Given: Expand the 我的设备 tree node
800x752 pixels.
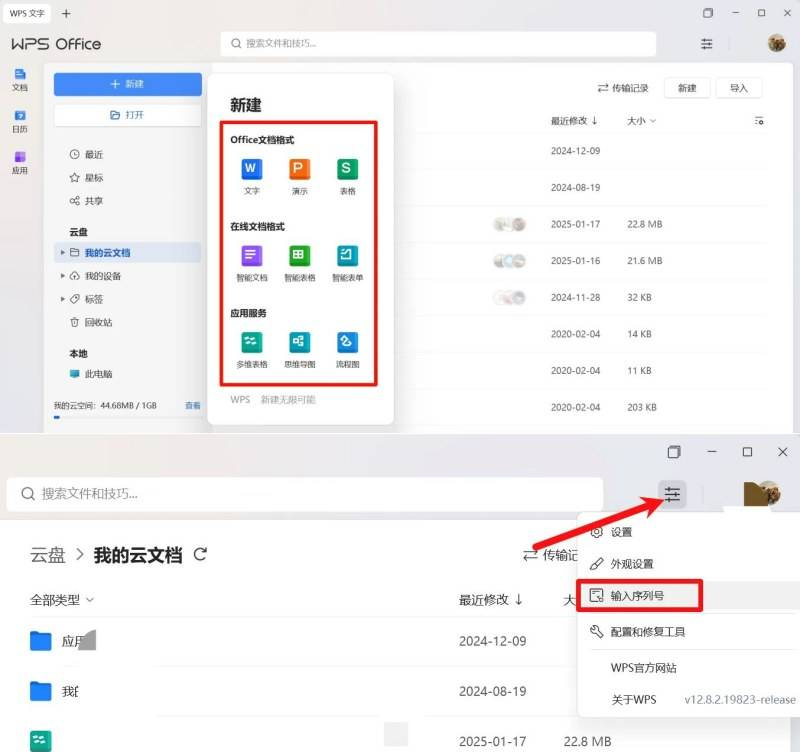Looking at the screenshot, I should (x=63, y=276).
